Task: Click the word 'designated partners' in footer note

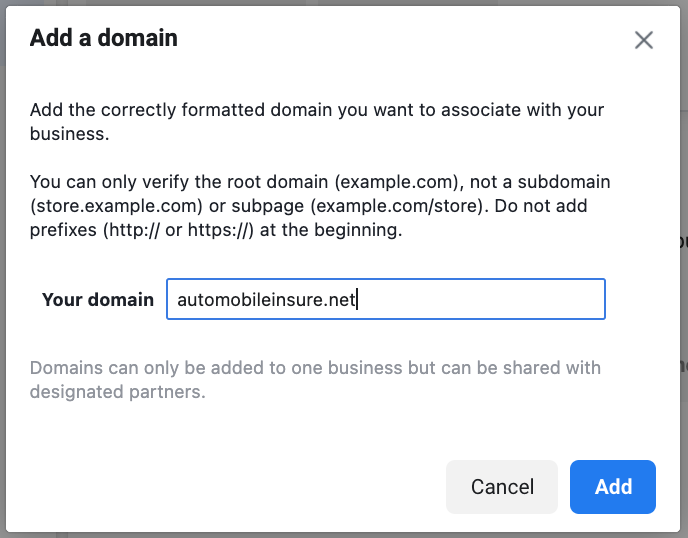Action: [117, 392]
